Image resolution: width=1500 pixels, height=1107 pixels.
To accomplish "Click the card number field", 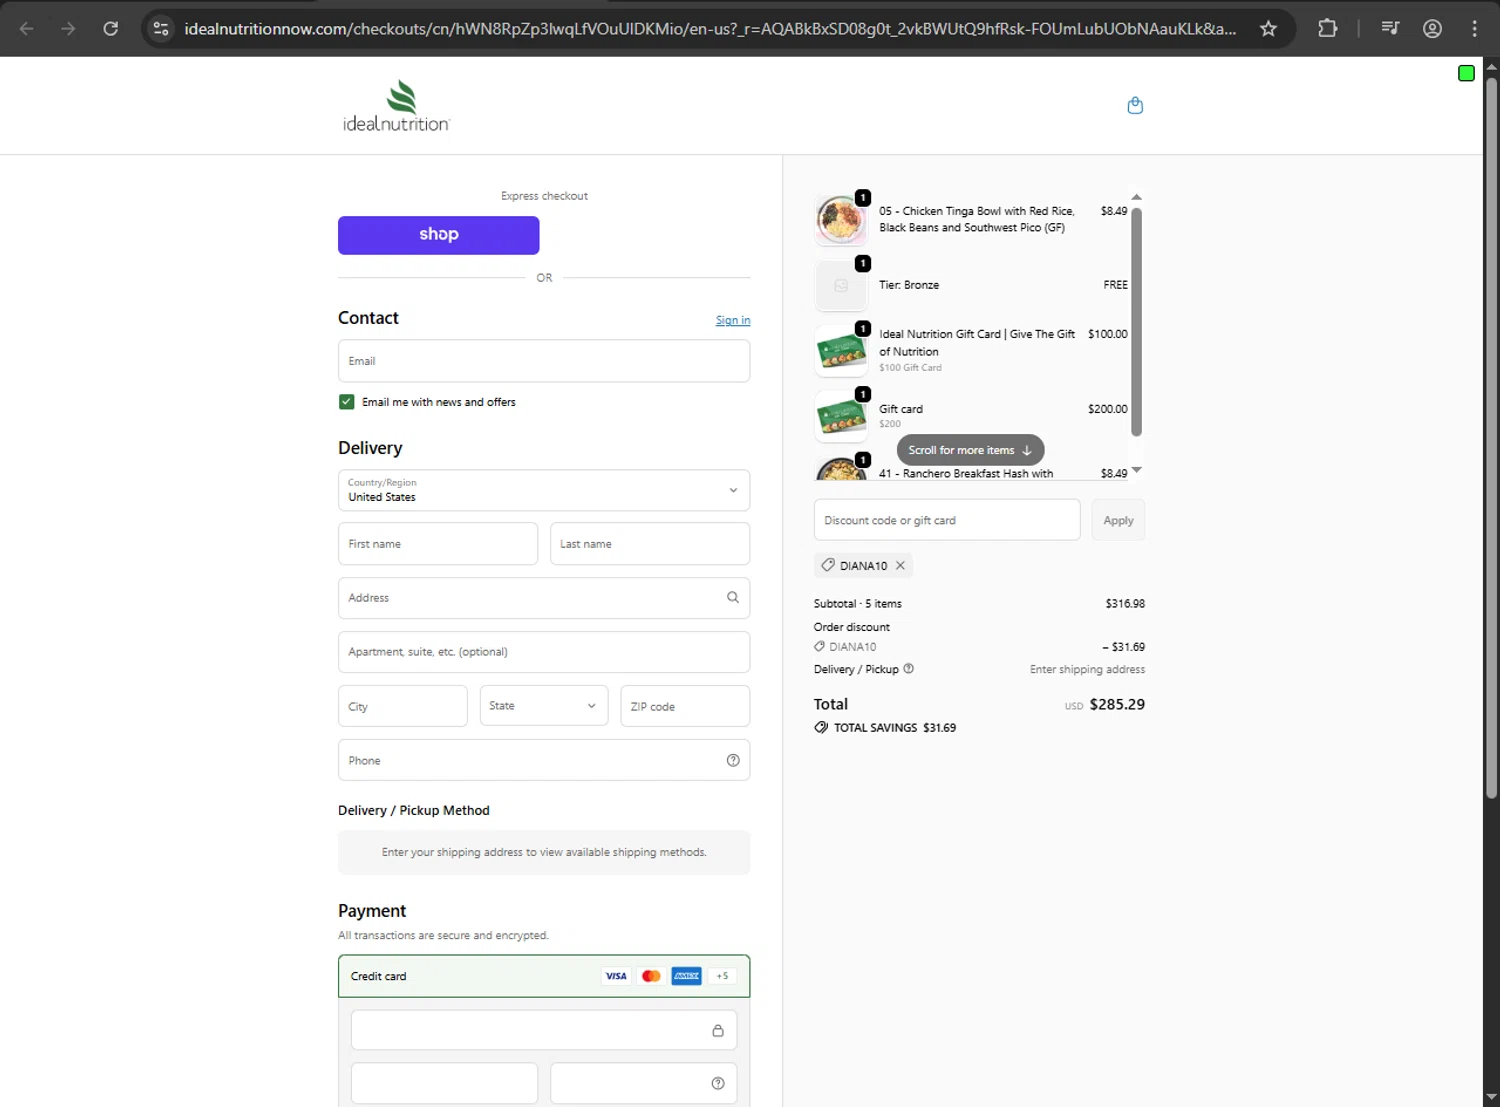I will (x=544, y=1030).
